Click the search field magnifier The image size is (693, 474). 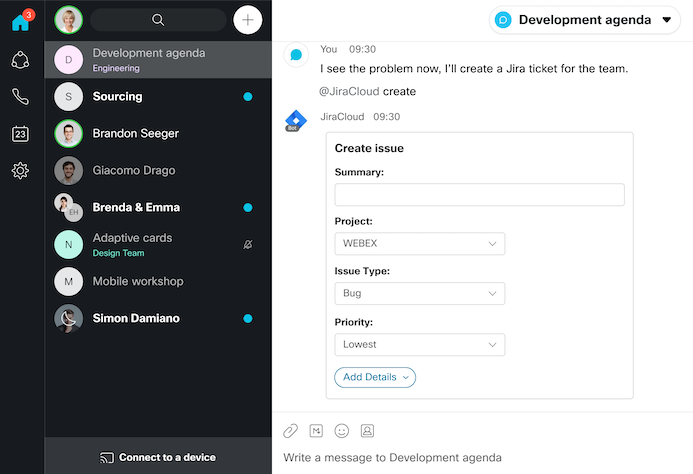click(158, 20)
